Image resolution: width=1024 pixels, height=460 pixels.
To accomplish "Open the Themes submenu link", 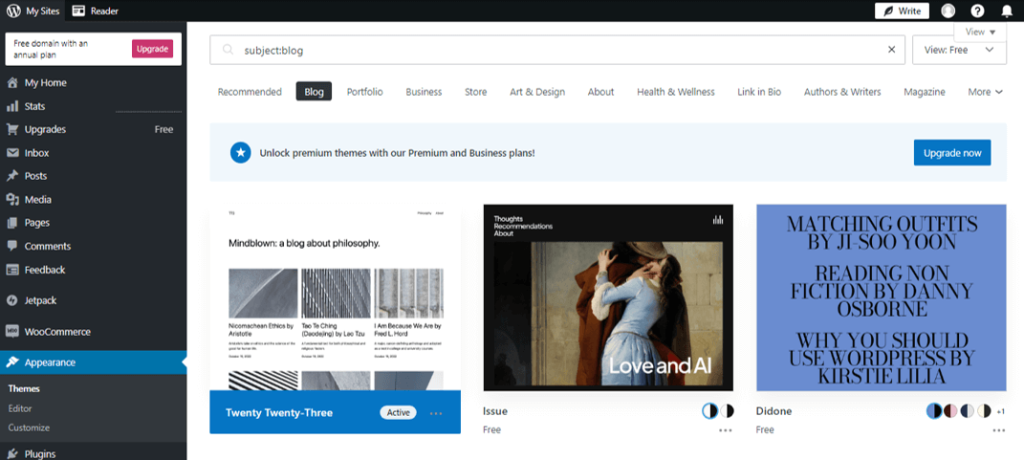I will point(24,389).
